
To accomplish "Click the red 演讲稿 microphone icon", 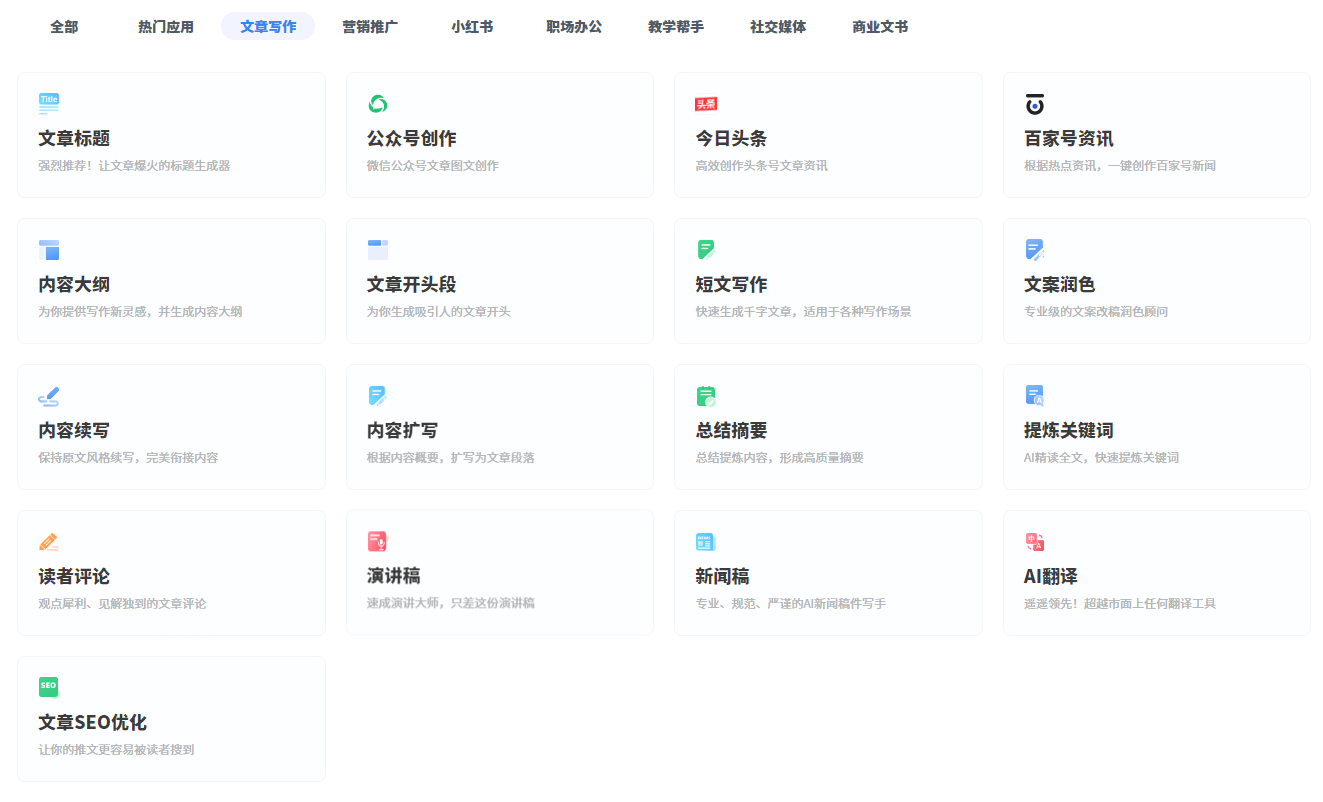I will 378,542.
